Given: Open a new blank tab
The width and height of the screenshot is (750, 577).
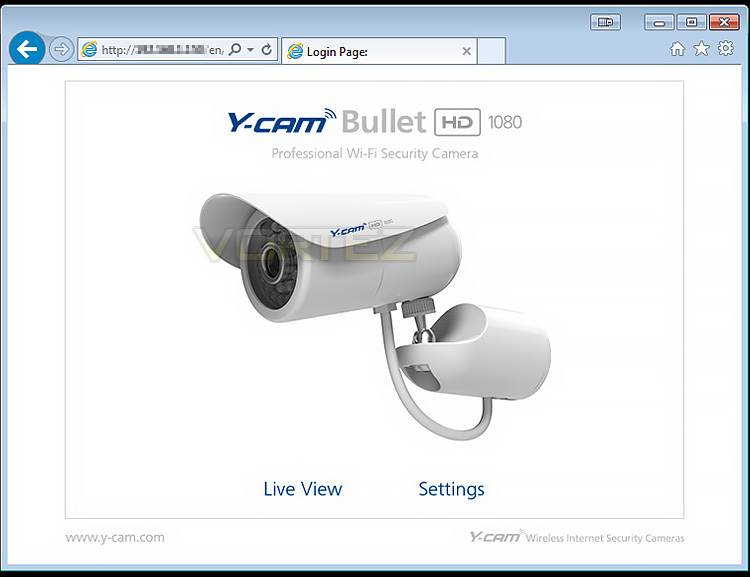Looking at the screenshot, I should click(491, 51).
